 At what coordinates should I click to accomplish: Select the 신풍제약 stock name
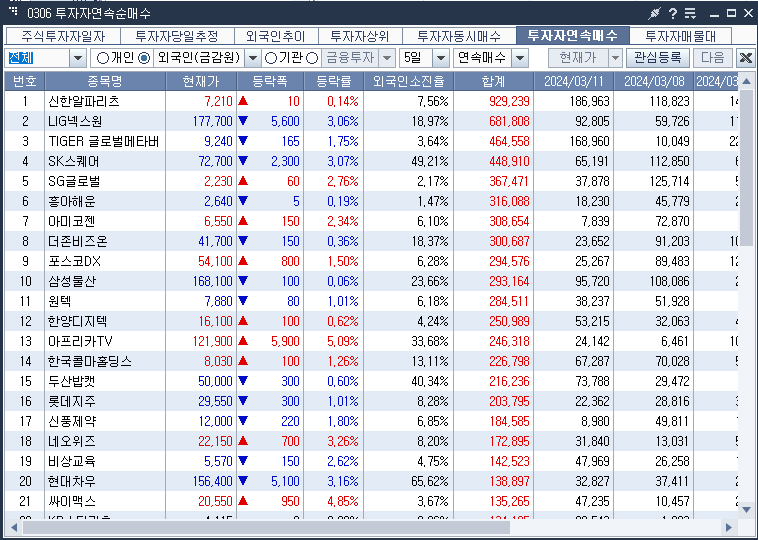(72, 422)
